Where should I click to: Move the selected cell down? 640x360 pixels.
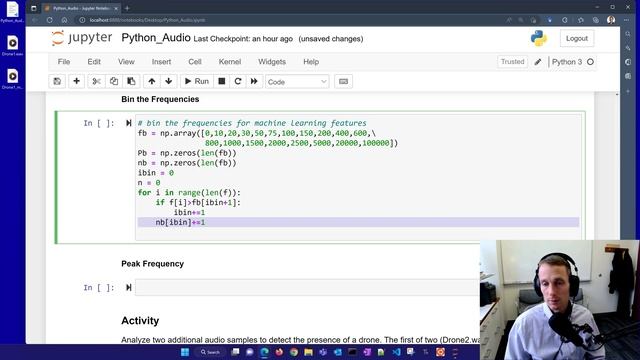click(169, 81)
